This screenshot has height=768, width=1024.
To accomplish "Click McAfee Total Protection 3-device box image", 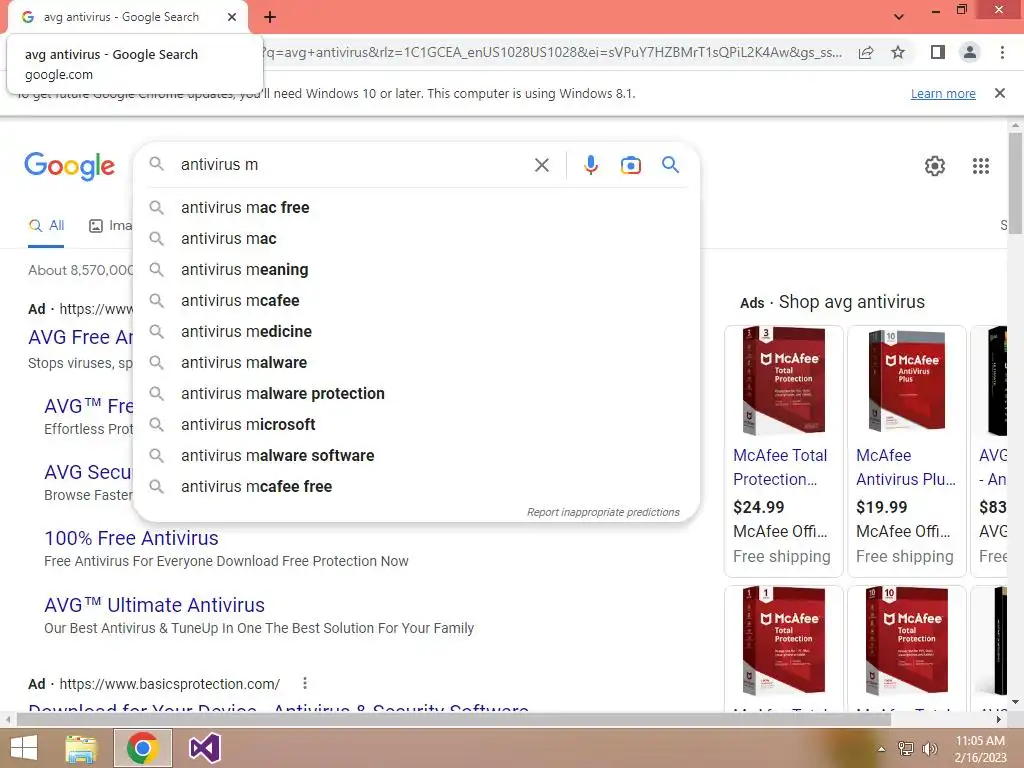I will tap(784, 381).
